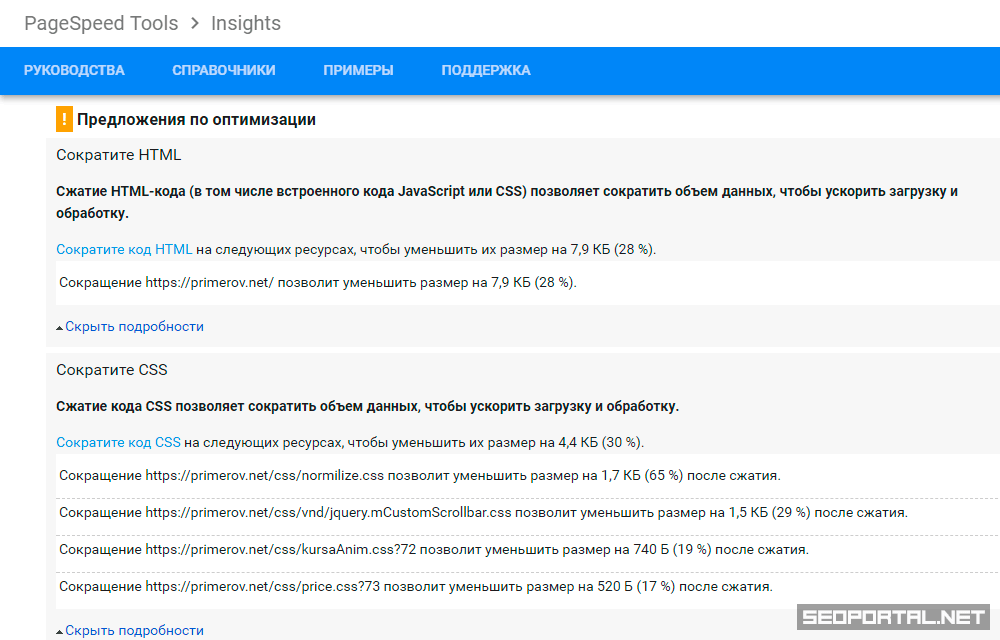Click the orange warning exclamation icon
This screenshot has height=640, width=1000.
[64, 120]
